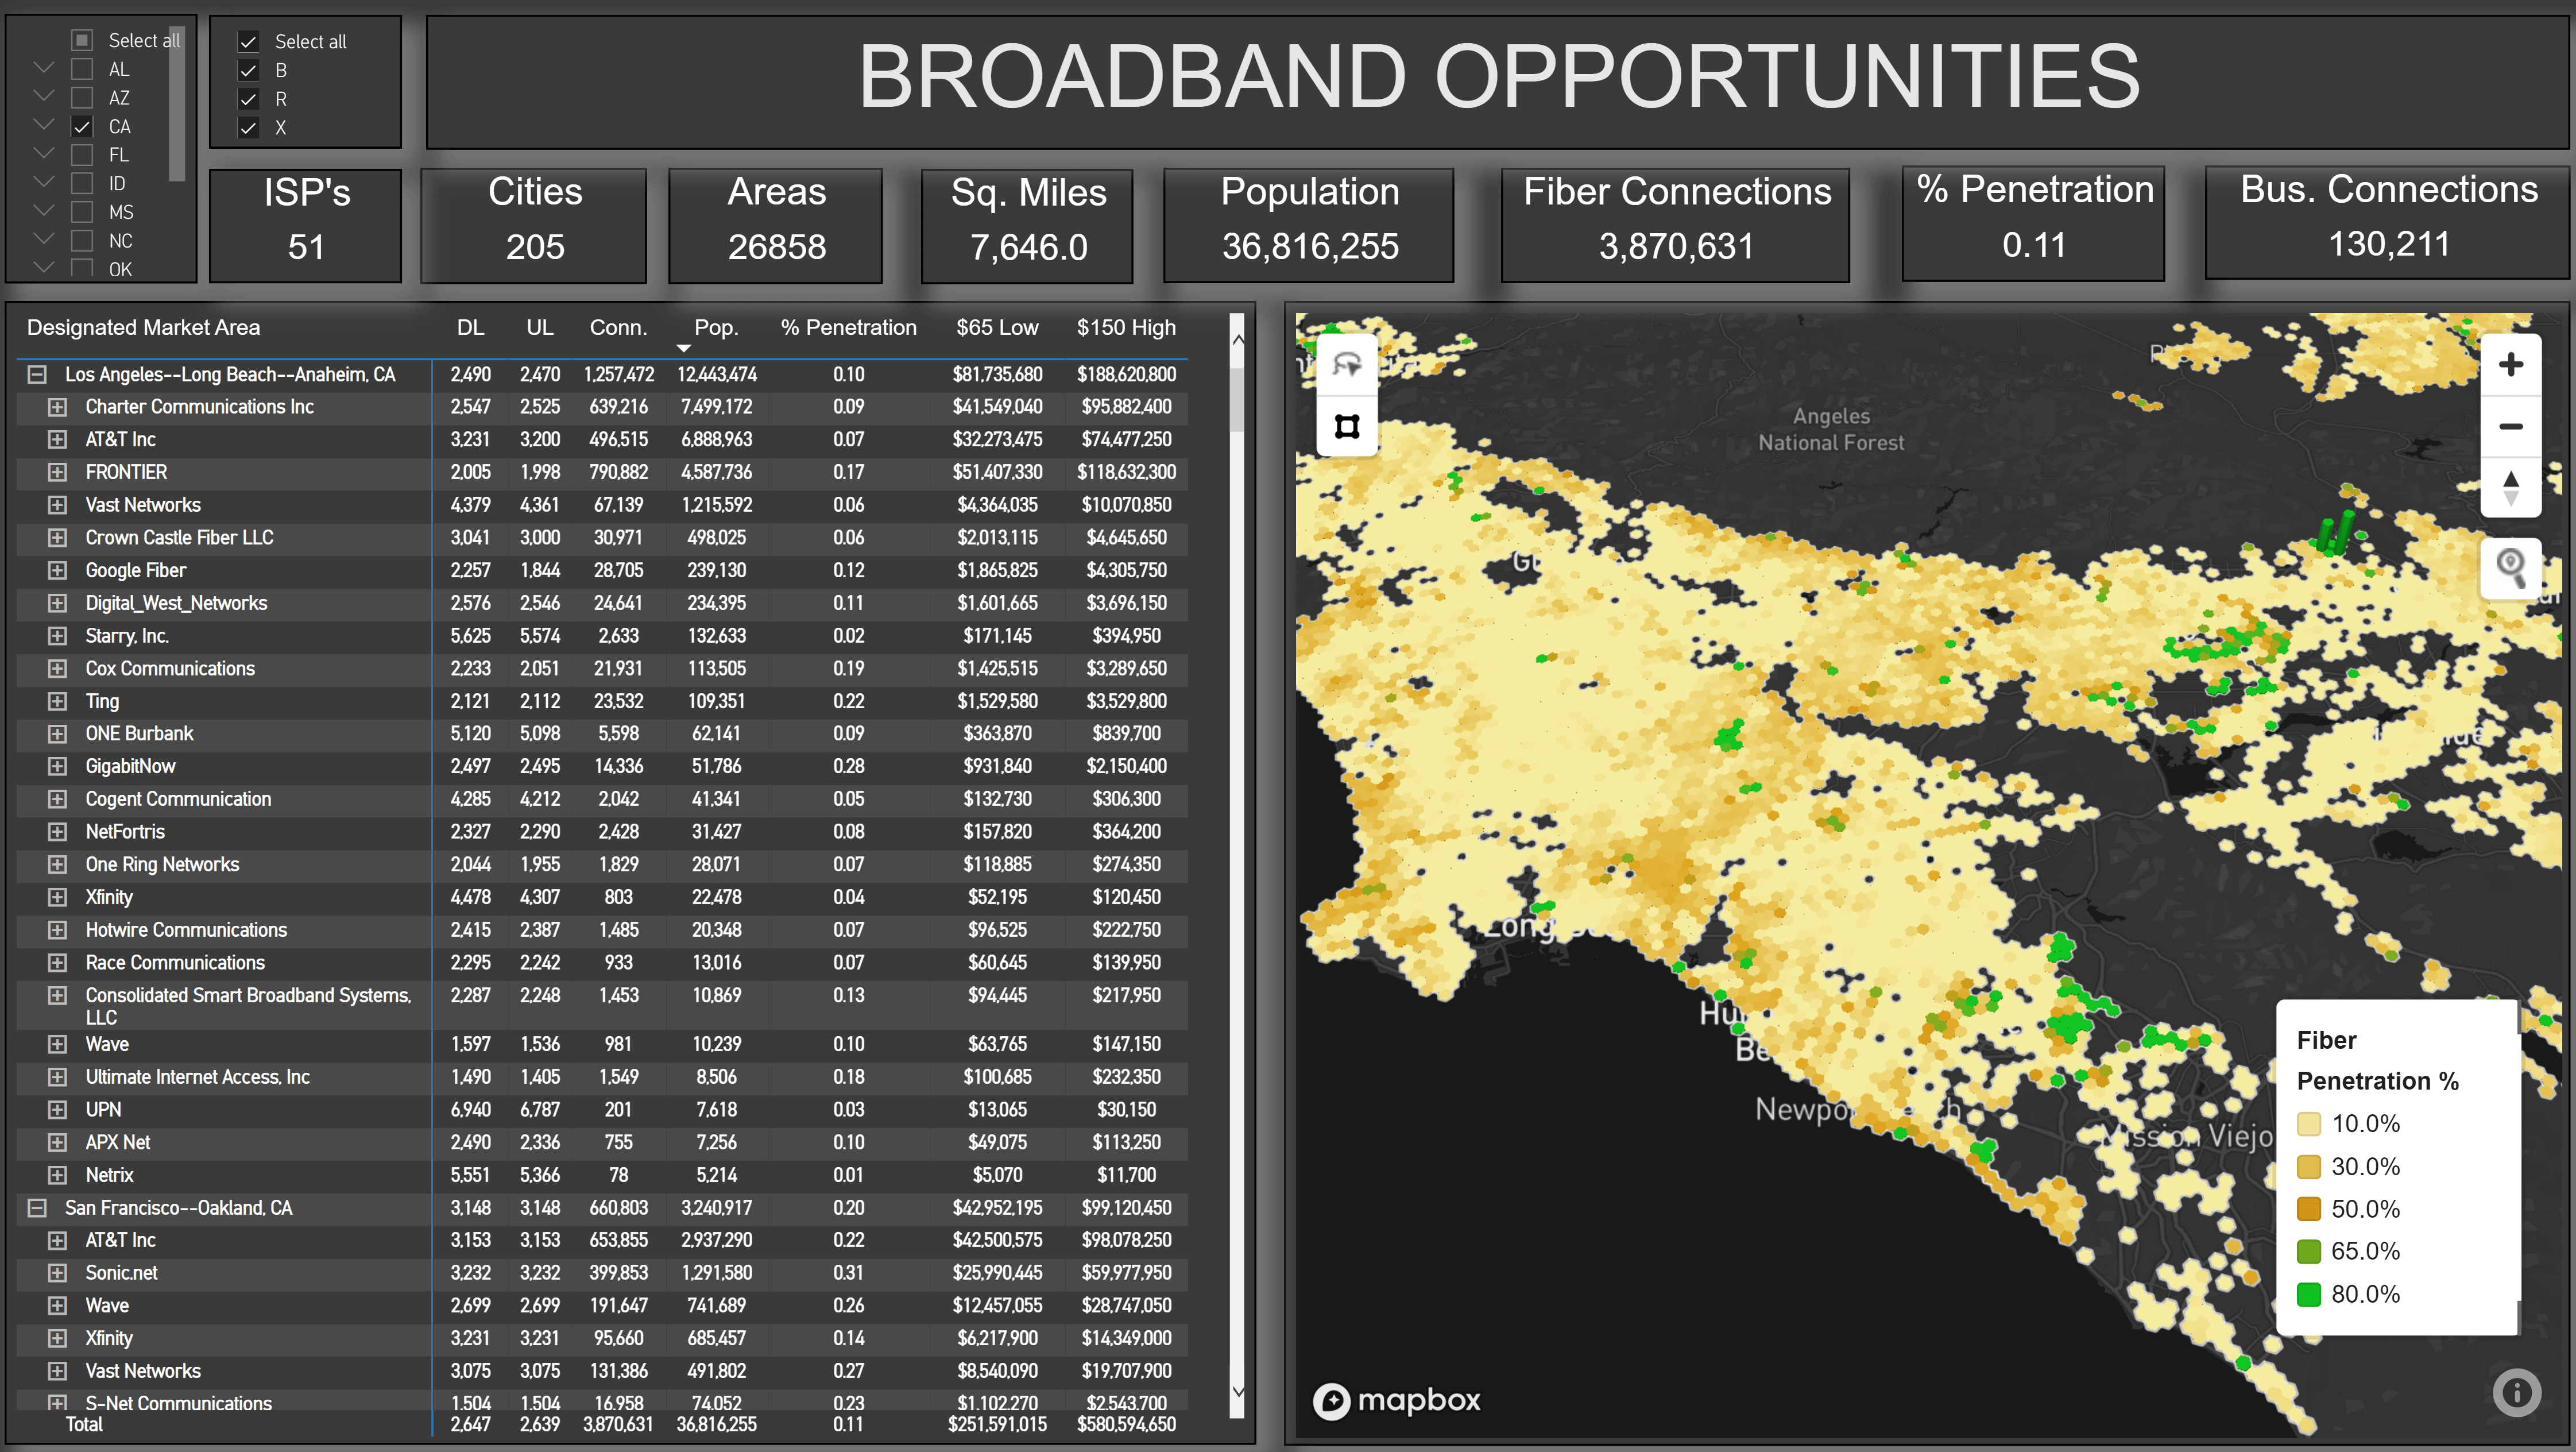
Task: Check the FL state checkbox
Action: coord(82,155)
